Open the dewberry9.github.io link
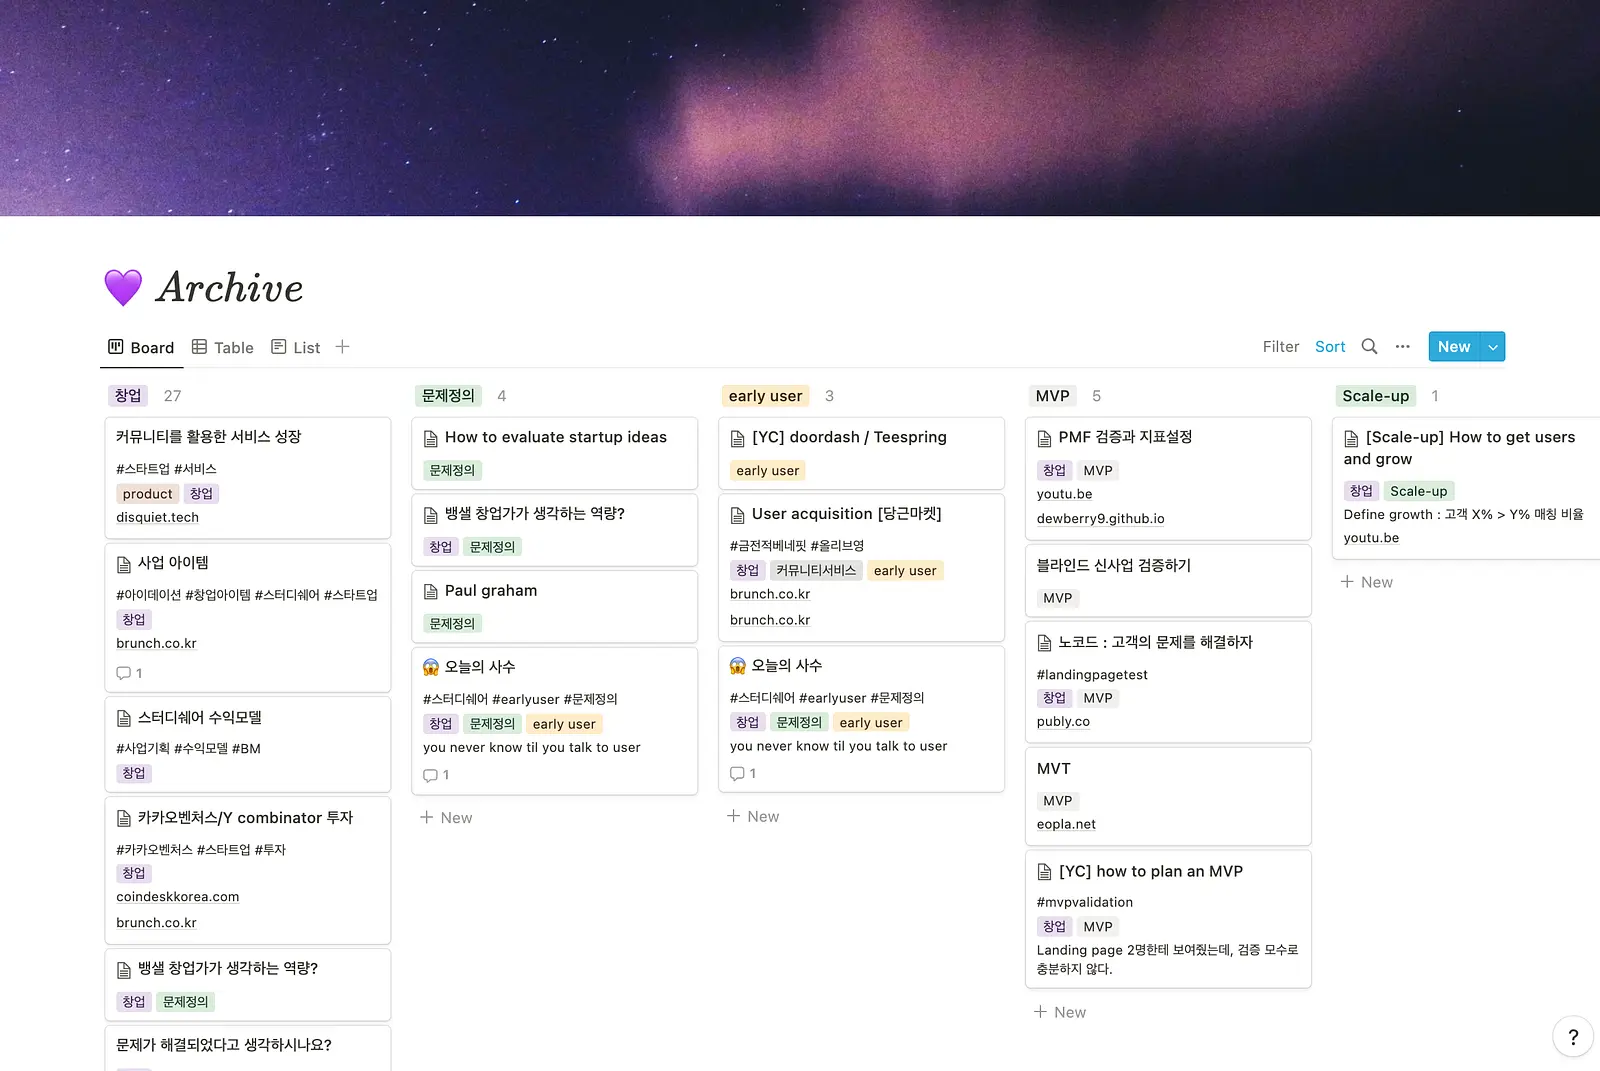The image size is (1600, 1071). (1100, 519)
